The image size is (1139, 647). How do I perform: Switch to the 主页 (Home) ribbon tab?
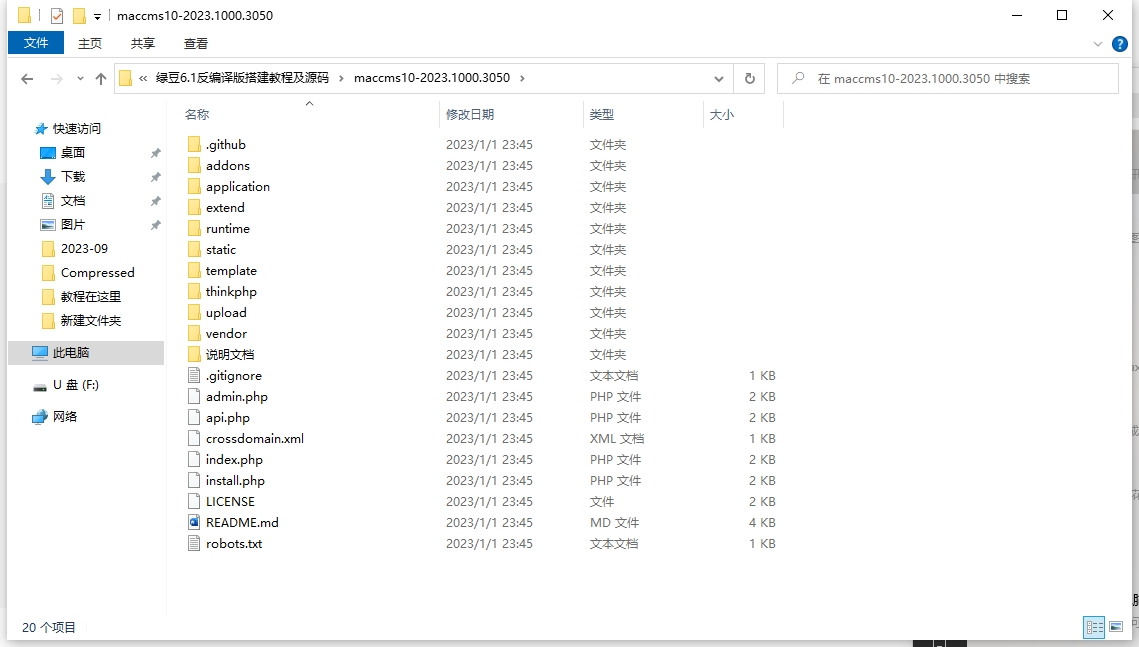[90, 44]
